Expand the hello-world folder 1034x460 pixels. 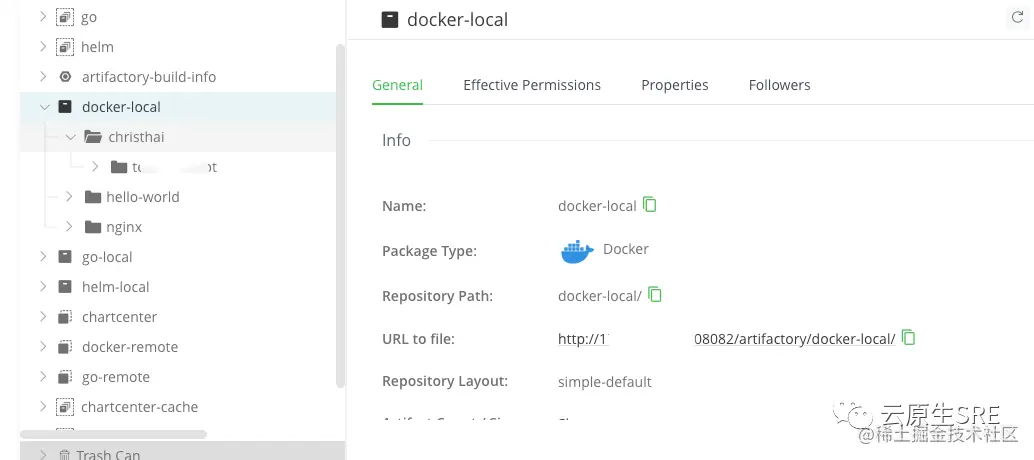[x=69, y=197]
